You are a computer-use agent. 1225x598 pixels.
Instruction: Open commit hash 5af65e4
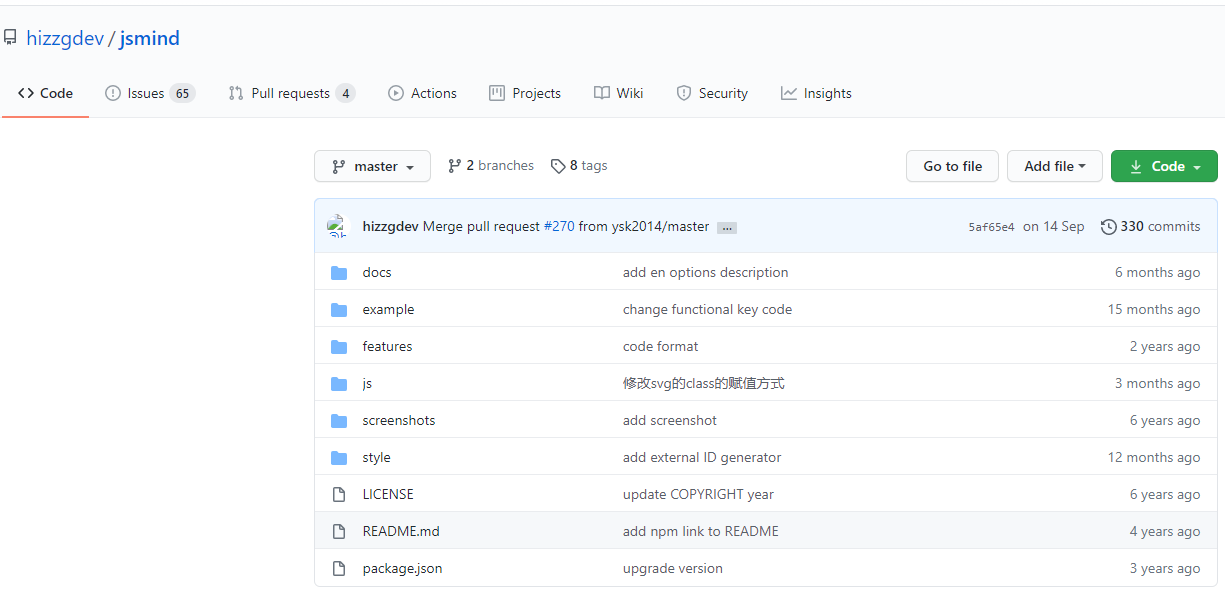pos(991,227)
